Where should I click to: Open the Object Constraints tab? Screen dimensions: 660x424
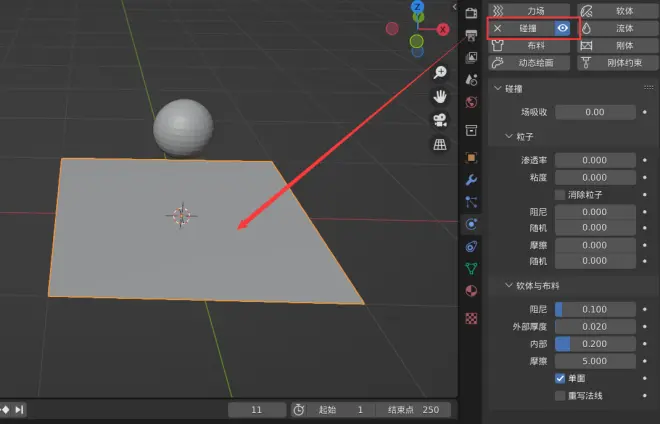471,246
